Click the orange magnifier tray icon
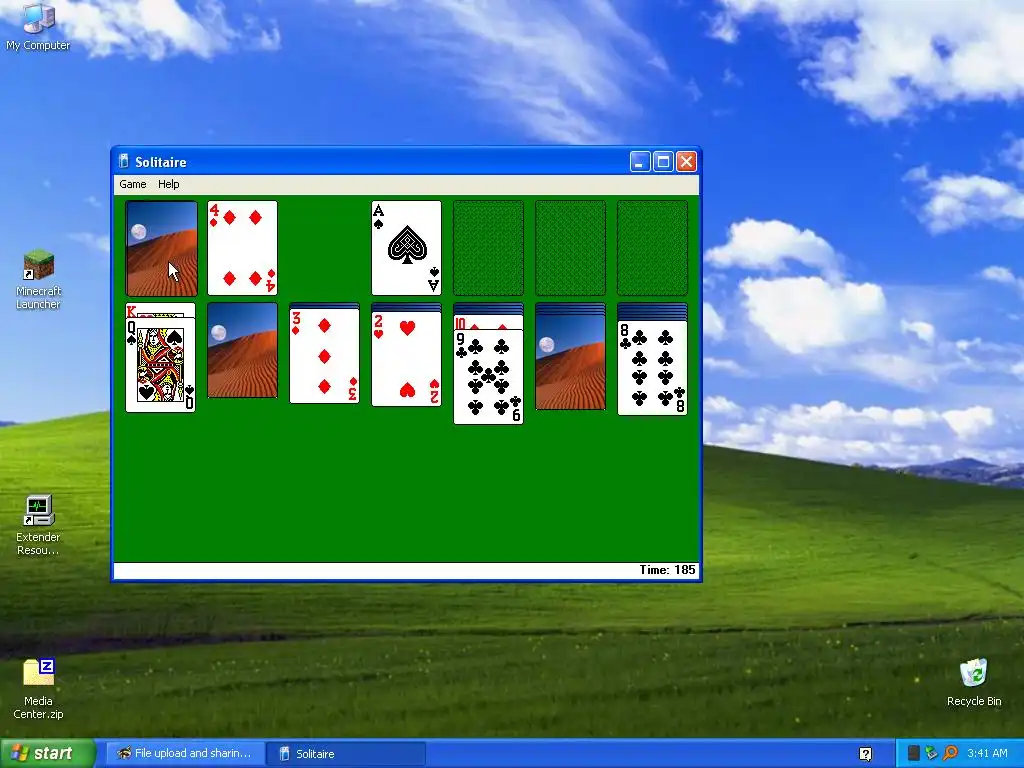This screenshot has height=768, width=1024. pos(950,753)
